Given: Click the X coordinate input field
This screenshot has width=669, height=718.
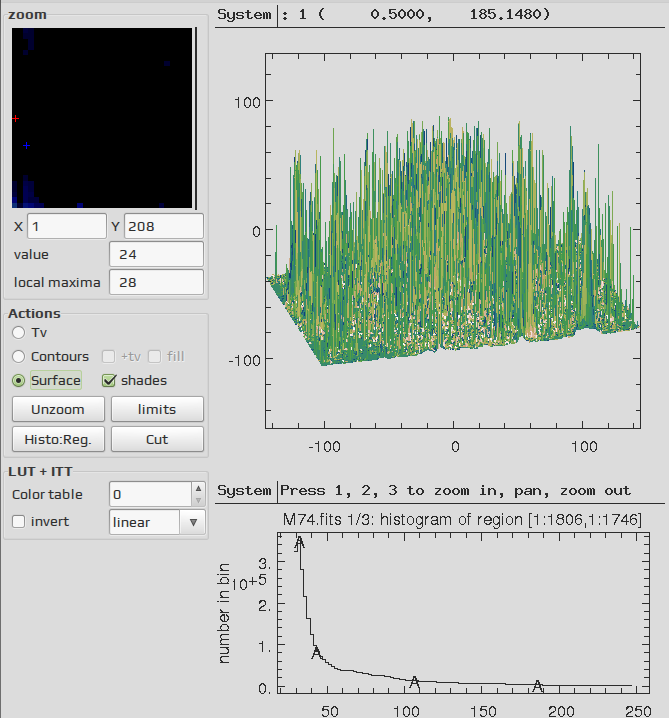Looking at the screenshot, I should [x=67, y=226].
